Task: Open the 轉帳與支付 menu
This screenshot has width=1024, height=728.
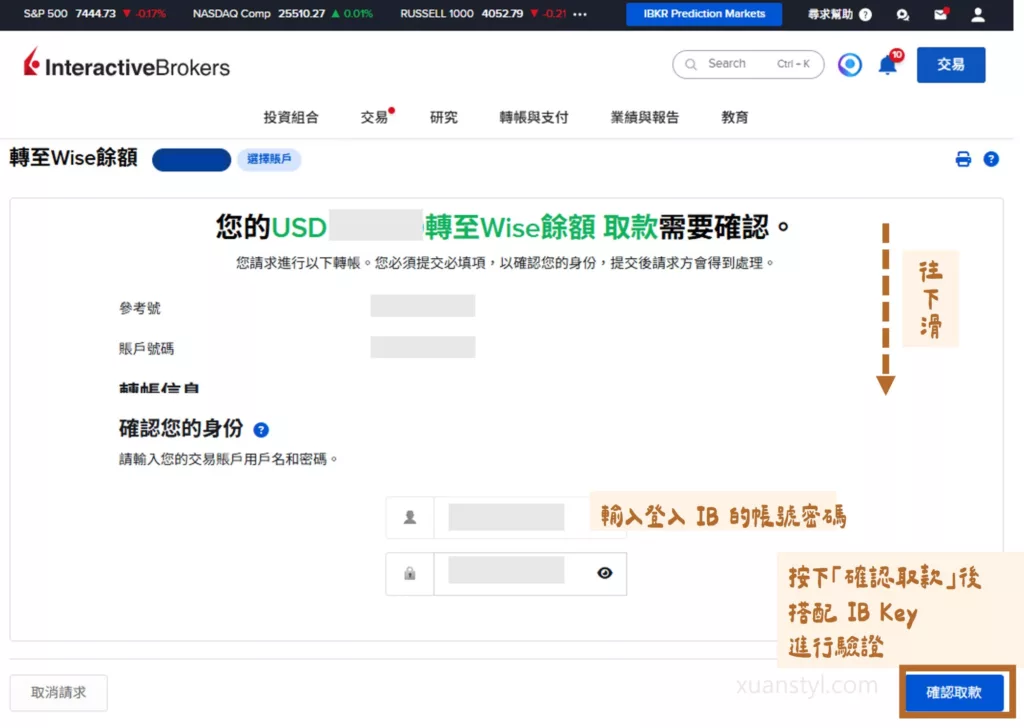Action: 534,118
